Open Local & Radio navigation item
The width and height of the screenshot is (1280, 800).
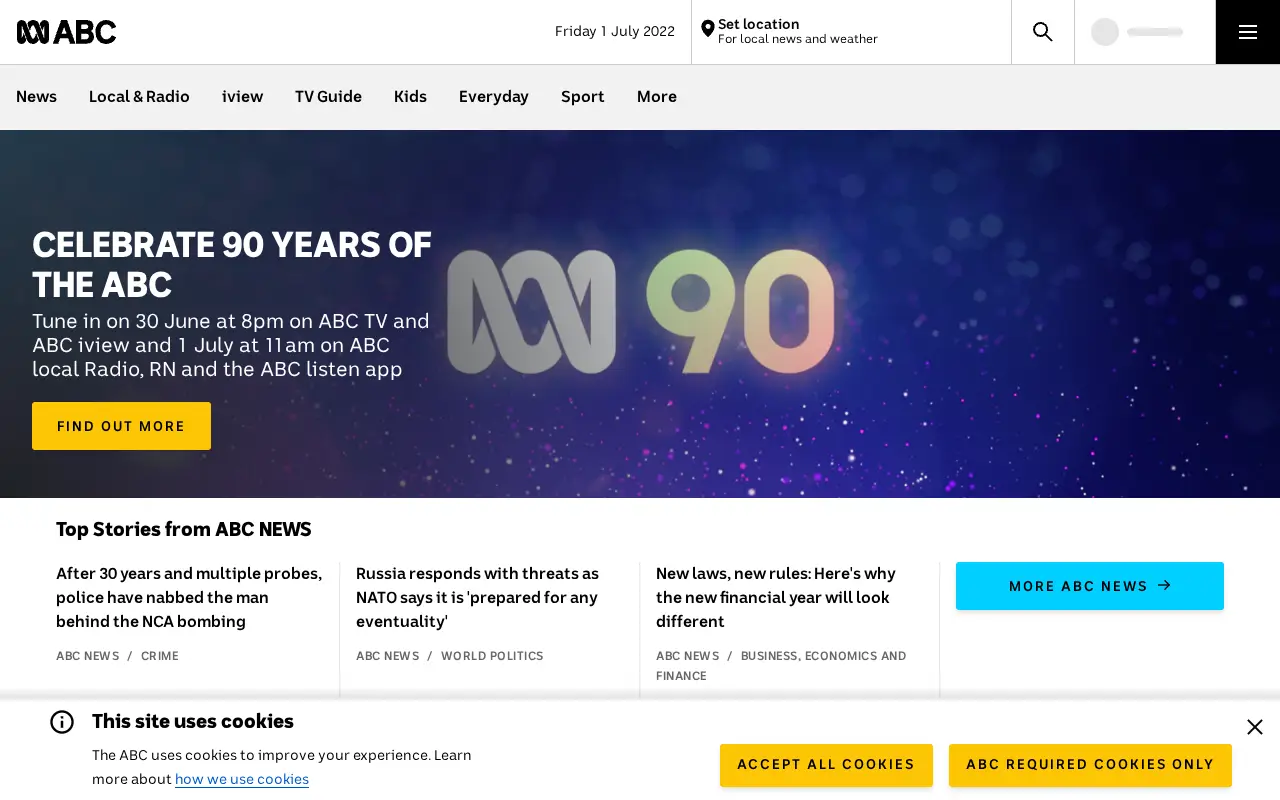tap(139, 97)
